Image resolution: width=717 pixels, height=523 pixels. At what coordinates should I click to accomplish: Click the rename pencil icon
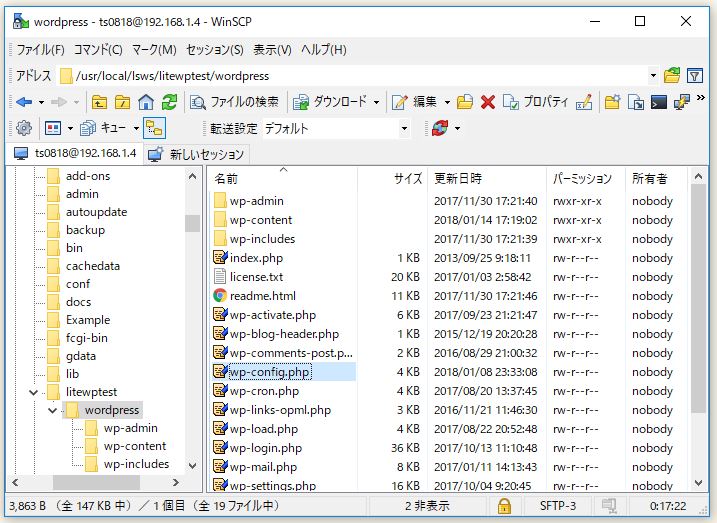(x=584, y=102)
